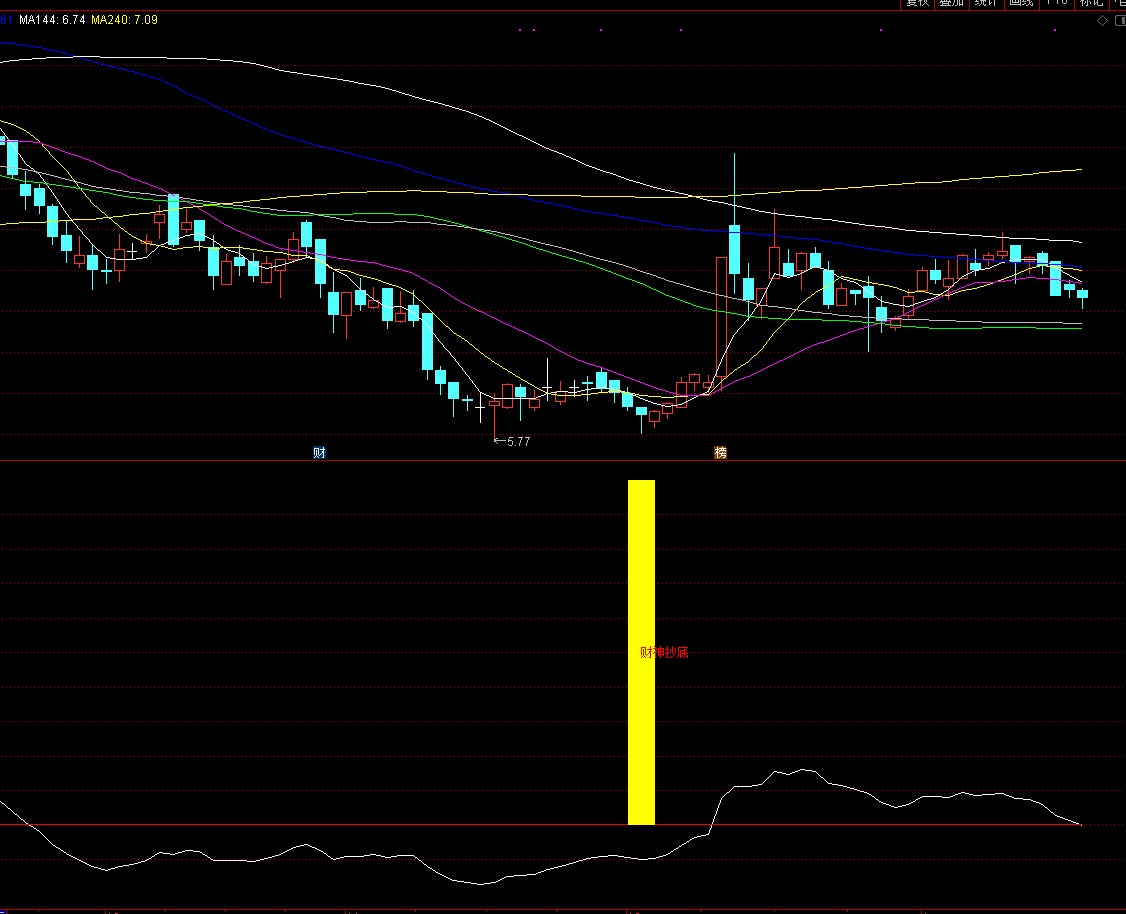
Task: Select the 画线 drawing tool
Action: click(1020, 3)
